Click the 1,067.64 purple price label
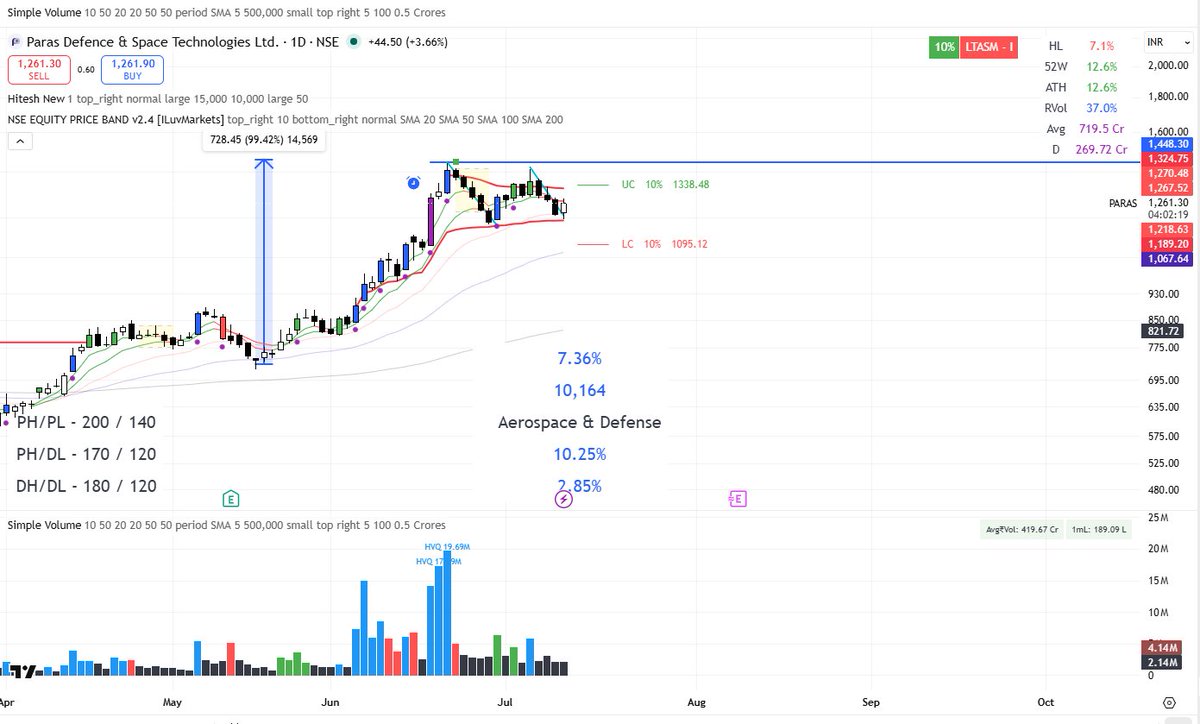Viewport: 1200px width, 724px height. [1167, 258]
